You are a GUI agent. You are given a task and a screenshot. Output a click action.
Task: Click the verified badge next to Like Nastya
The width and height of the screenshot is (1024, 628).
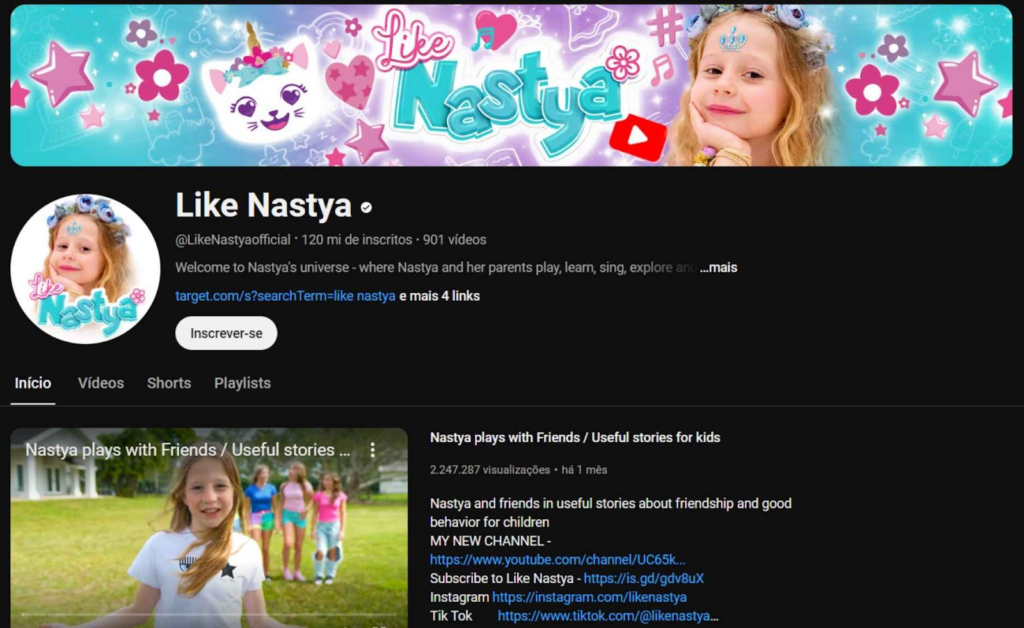pyautogui.click(x=366, y=207)
